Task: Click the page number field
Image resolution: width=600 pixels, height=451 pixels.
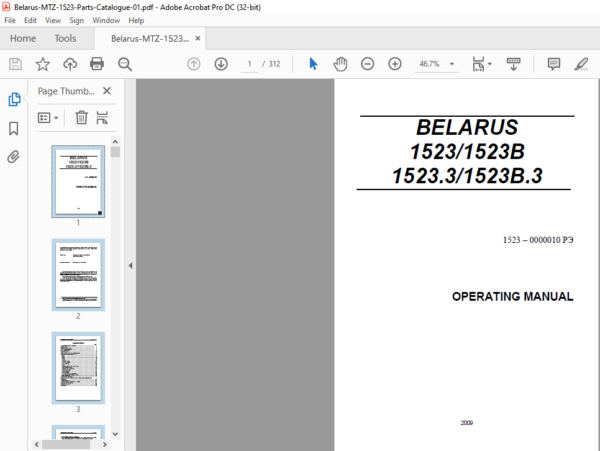Action: point(249,64)
